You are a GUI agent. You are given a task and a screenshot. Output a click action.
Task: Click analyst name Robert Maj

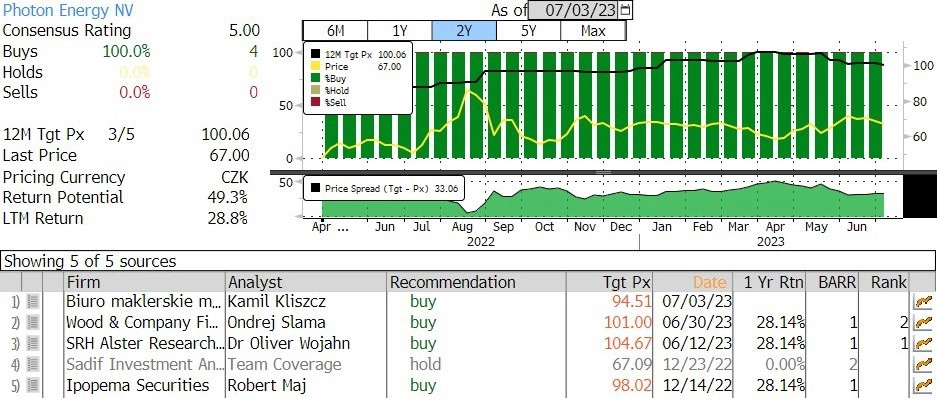pyautogui.click(x=267, y=385)
